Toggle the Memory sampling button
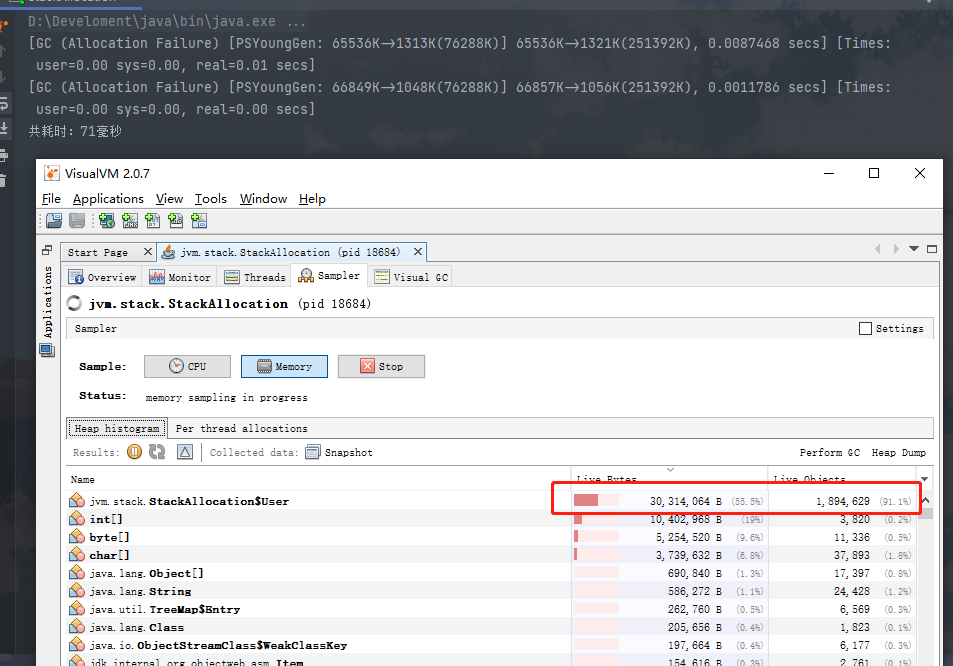 coord(284,366)
